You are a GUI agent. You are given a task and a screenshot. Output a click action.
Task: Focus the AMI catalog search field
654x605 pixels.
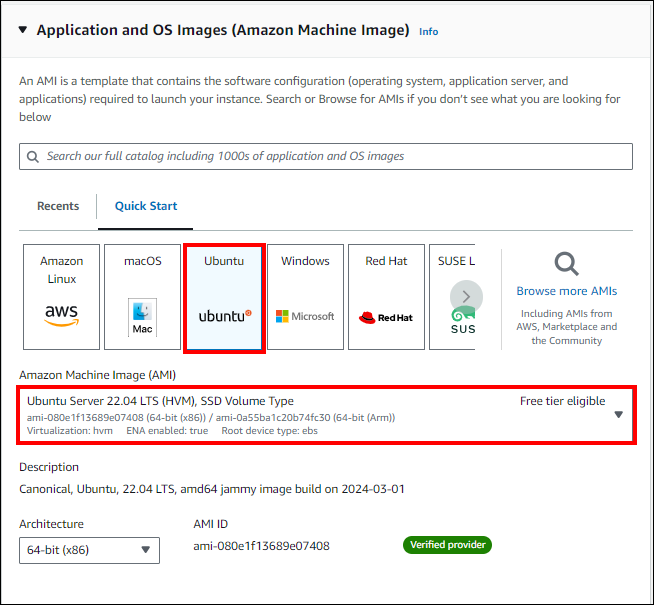(330, 157)
